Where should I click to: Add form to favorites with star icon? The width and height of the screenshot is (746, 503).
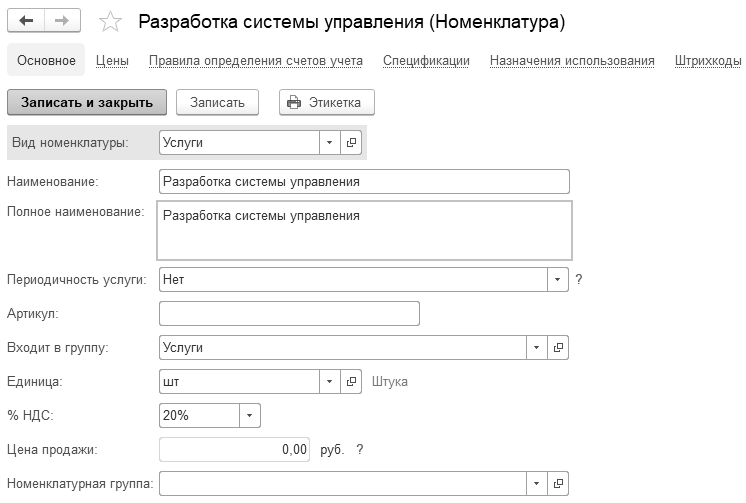(111, 22)
